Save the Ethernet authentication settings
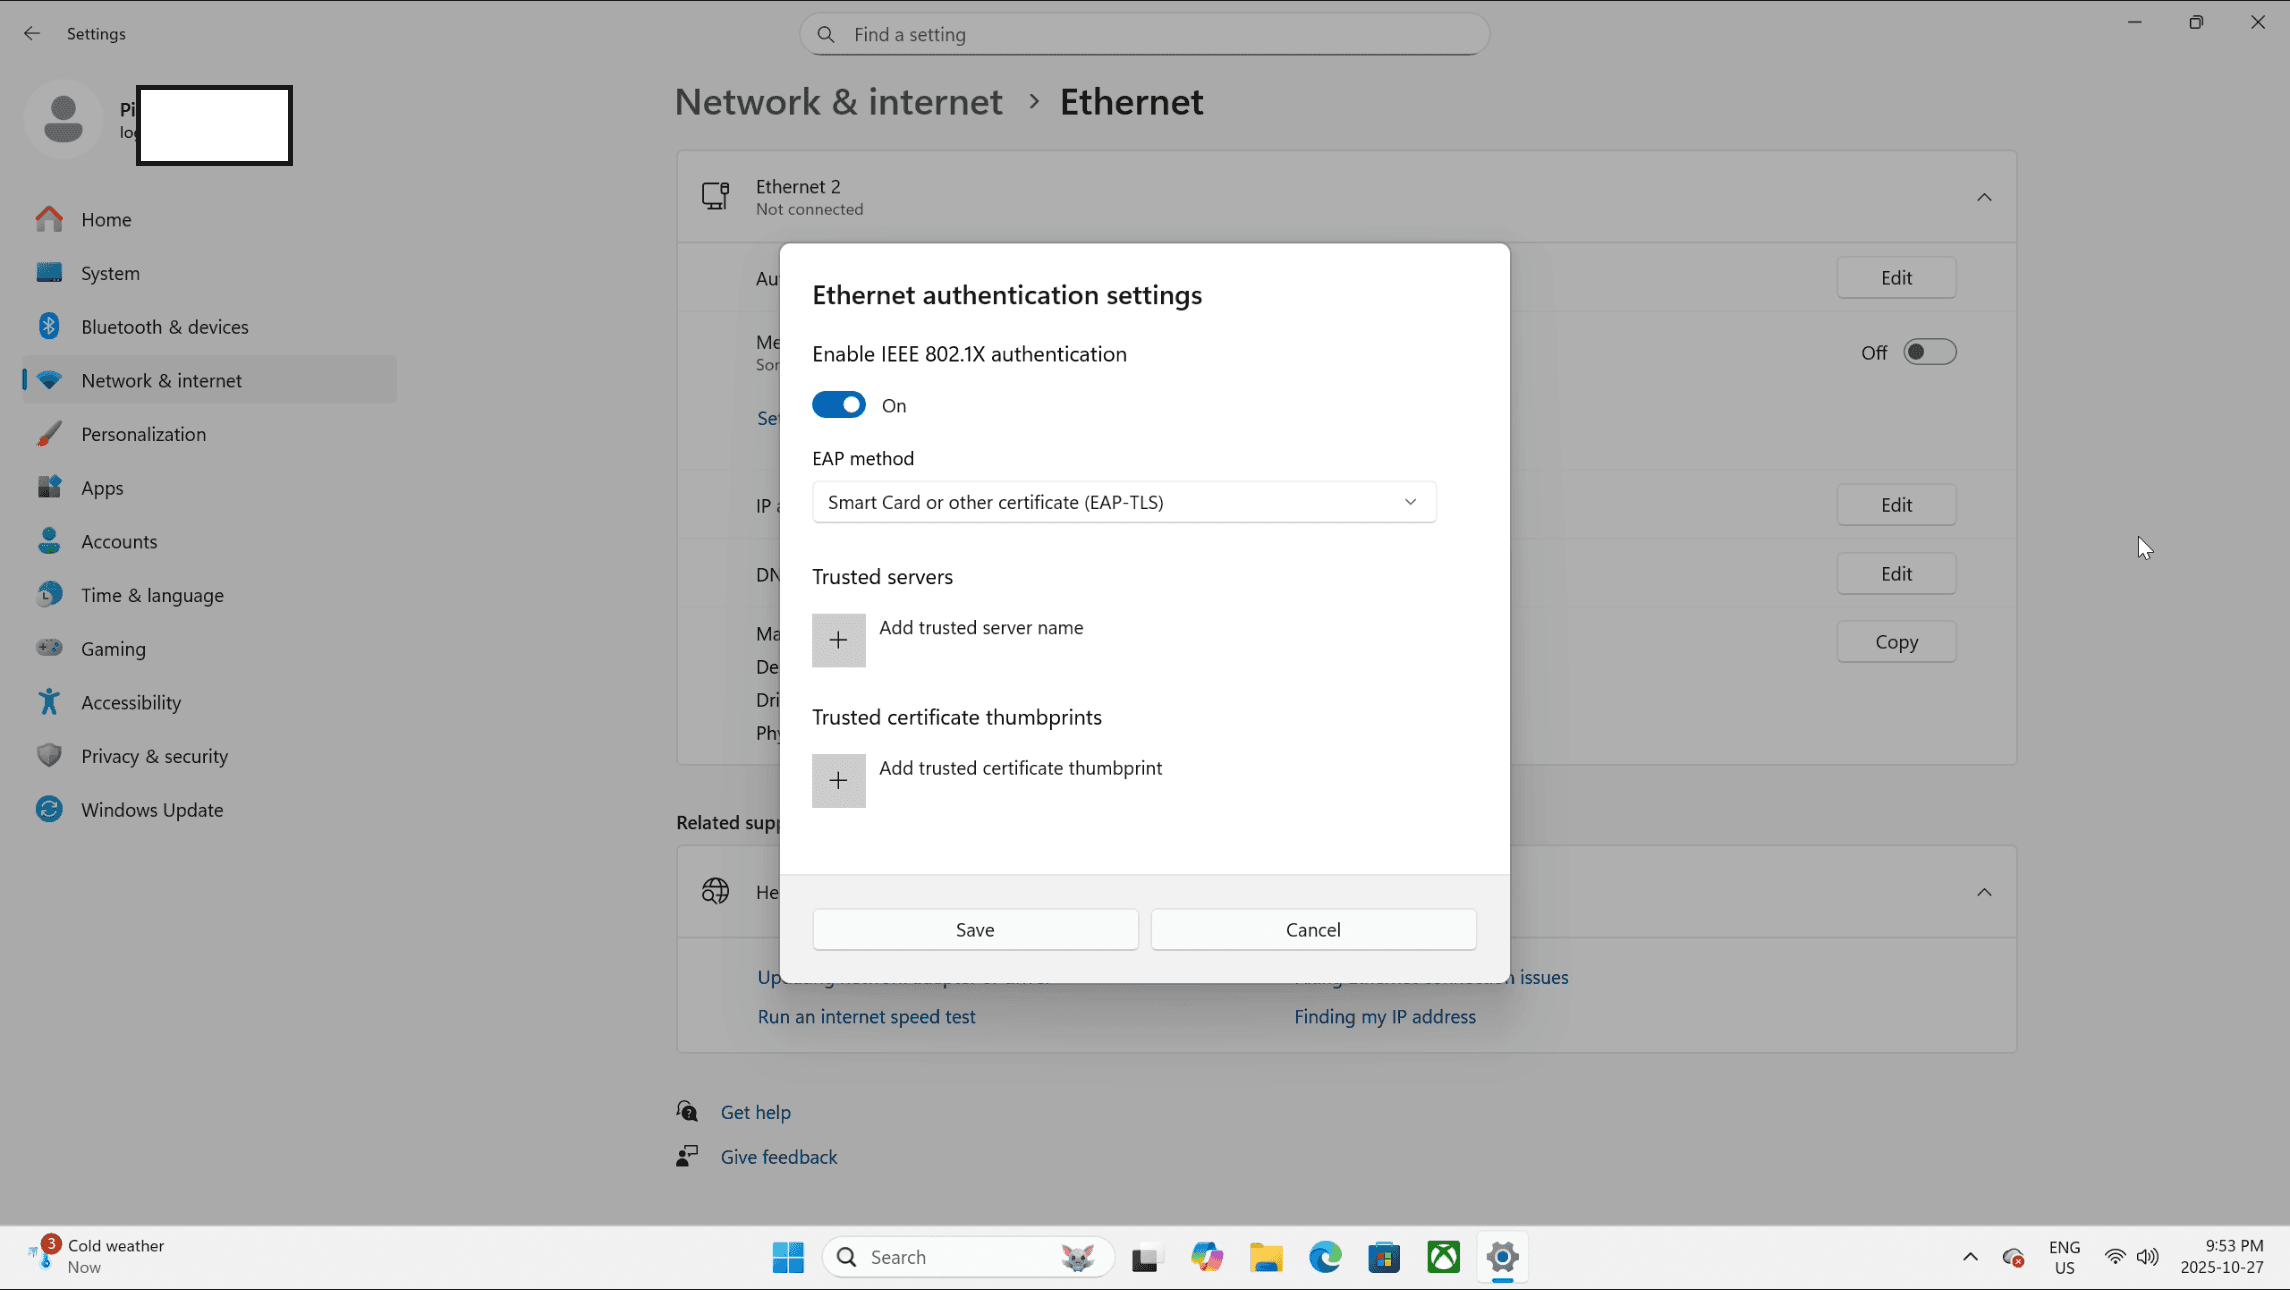The height and width of the screenshot is (1290, 2290). pyautogui.click(x=975, y=930)
